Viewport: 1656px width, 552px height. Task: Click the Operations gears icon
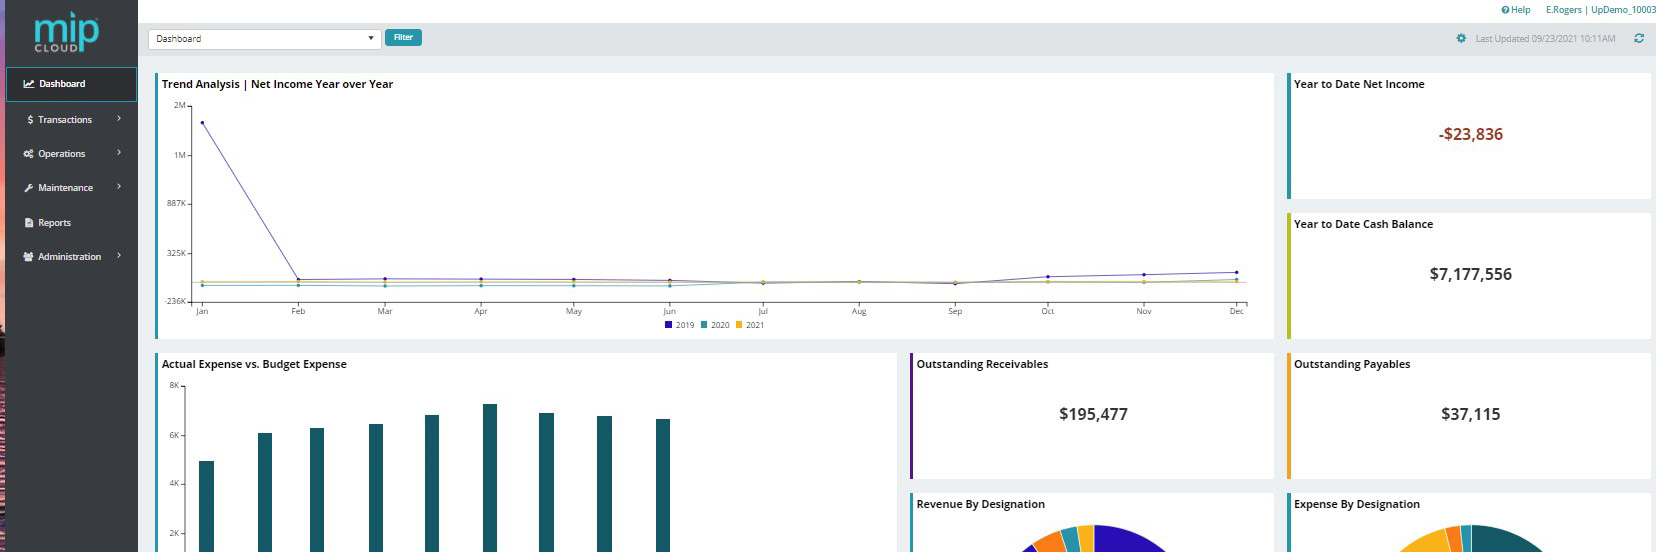pos(29,153)
